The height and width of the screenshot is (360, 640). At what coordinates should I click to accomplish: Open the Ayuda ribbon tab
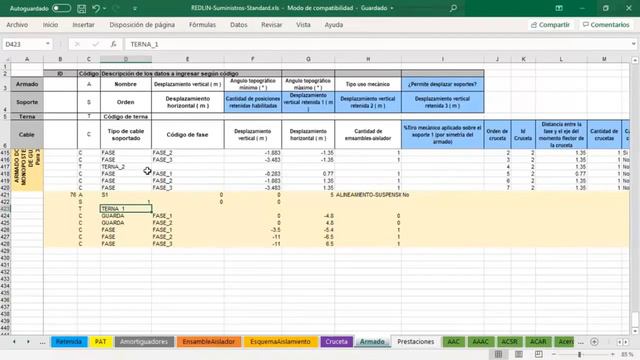point(334,25)
